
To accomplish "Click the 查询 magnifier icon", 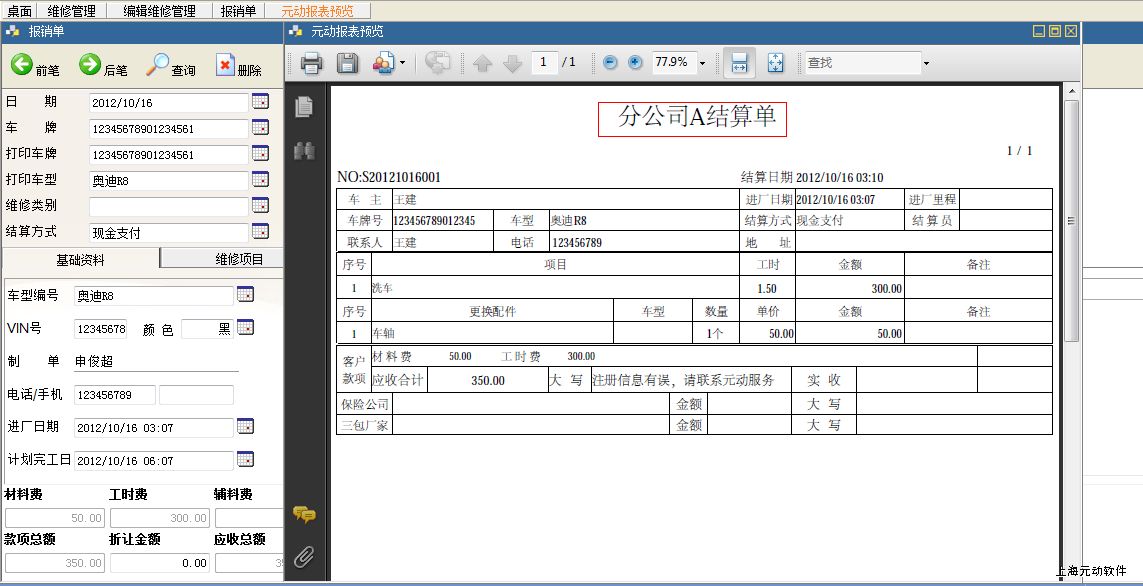I will tap(159, 66).
